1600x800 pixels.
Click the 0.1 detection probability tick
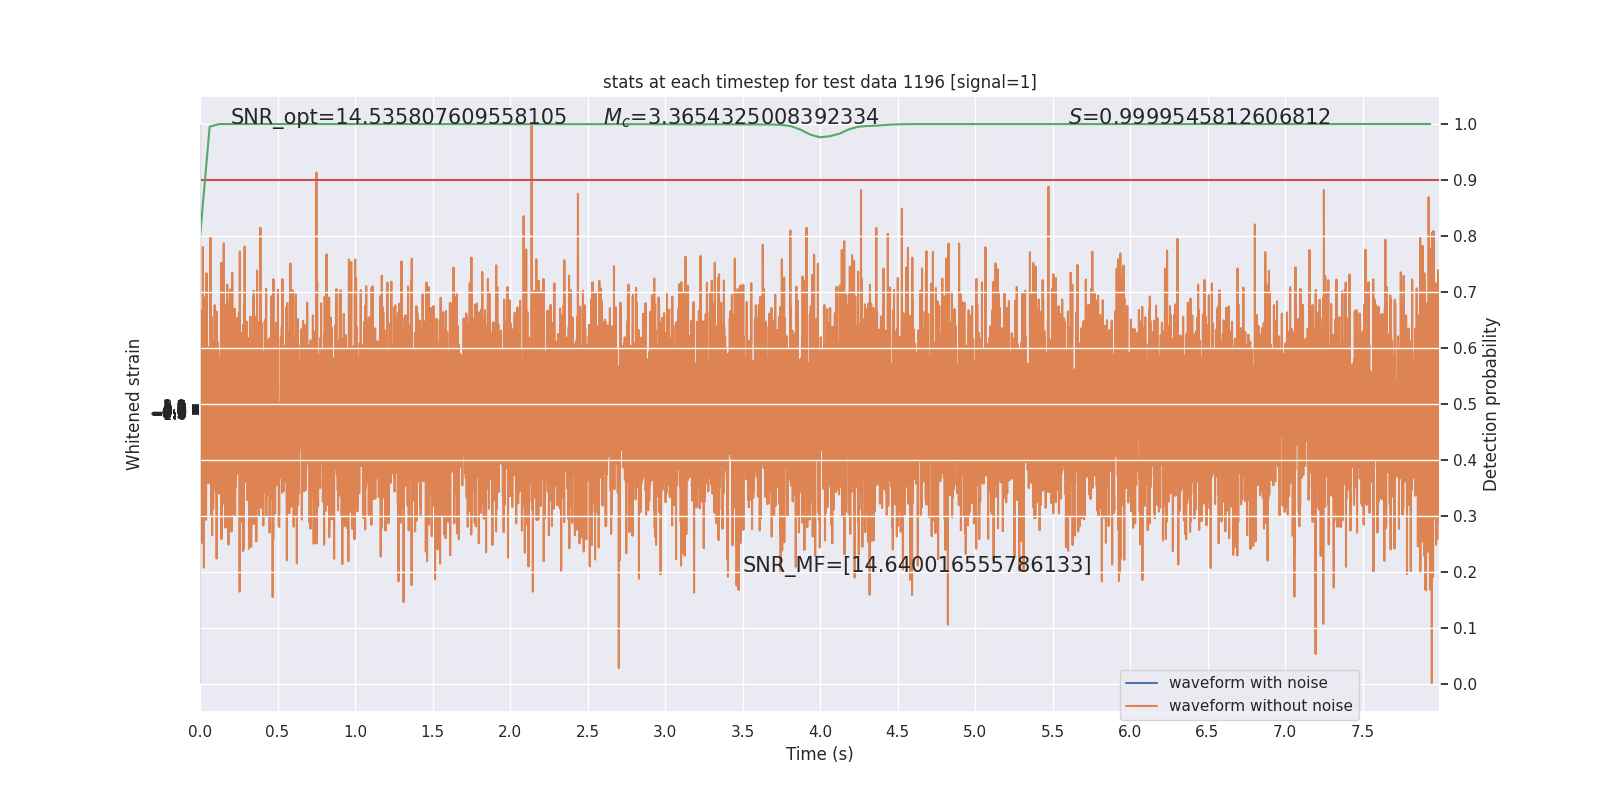[x=1465, y=629]
